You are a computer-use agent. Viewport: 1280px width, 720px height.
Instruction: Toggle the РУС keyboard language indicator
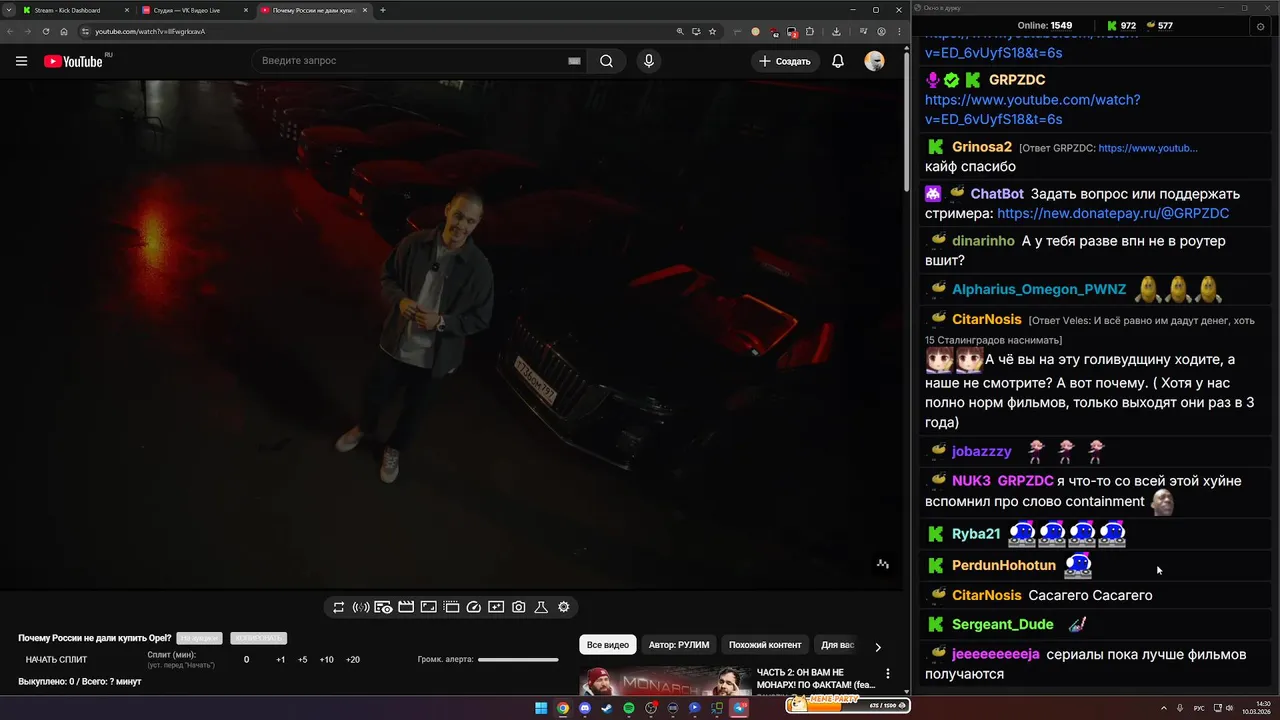pos(1199,708)
